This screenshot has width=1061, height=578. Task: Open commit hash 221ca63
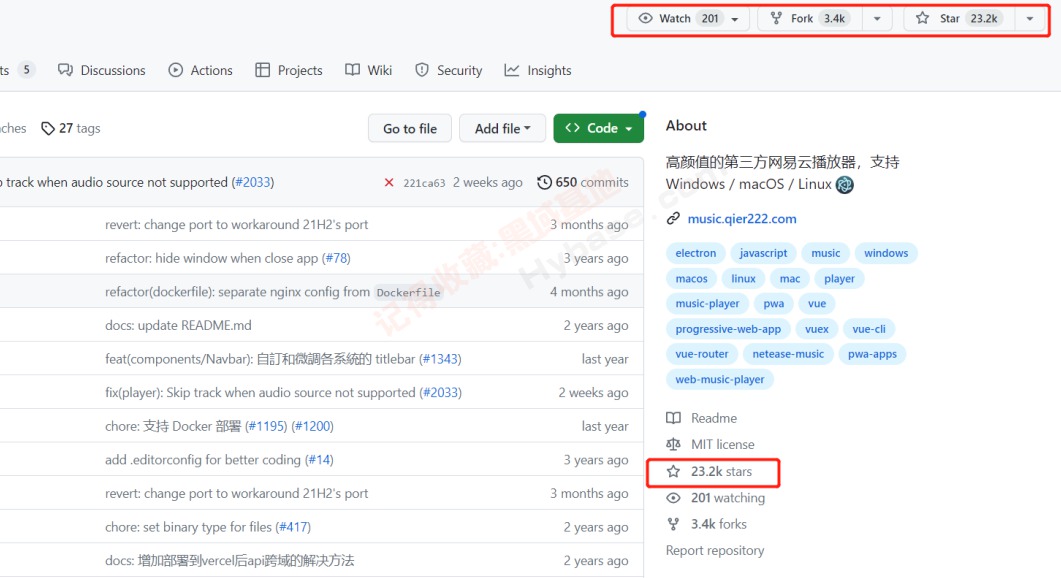click(x=424, y=183)
